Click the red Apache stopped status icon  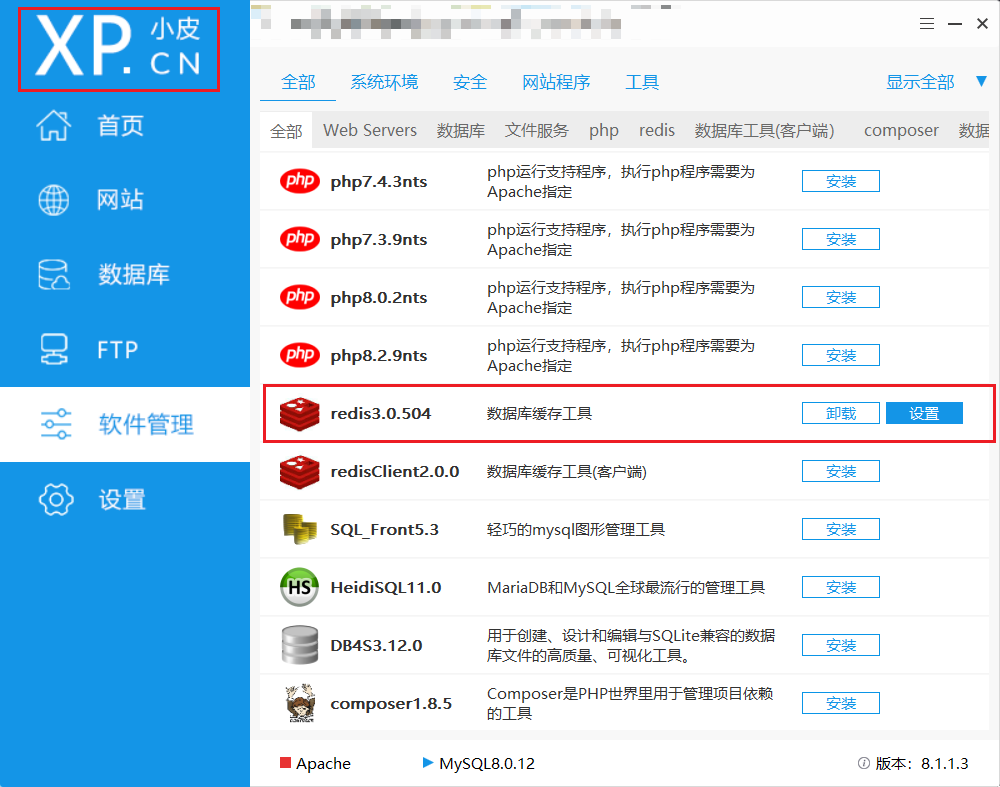click(286, 763)
